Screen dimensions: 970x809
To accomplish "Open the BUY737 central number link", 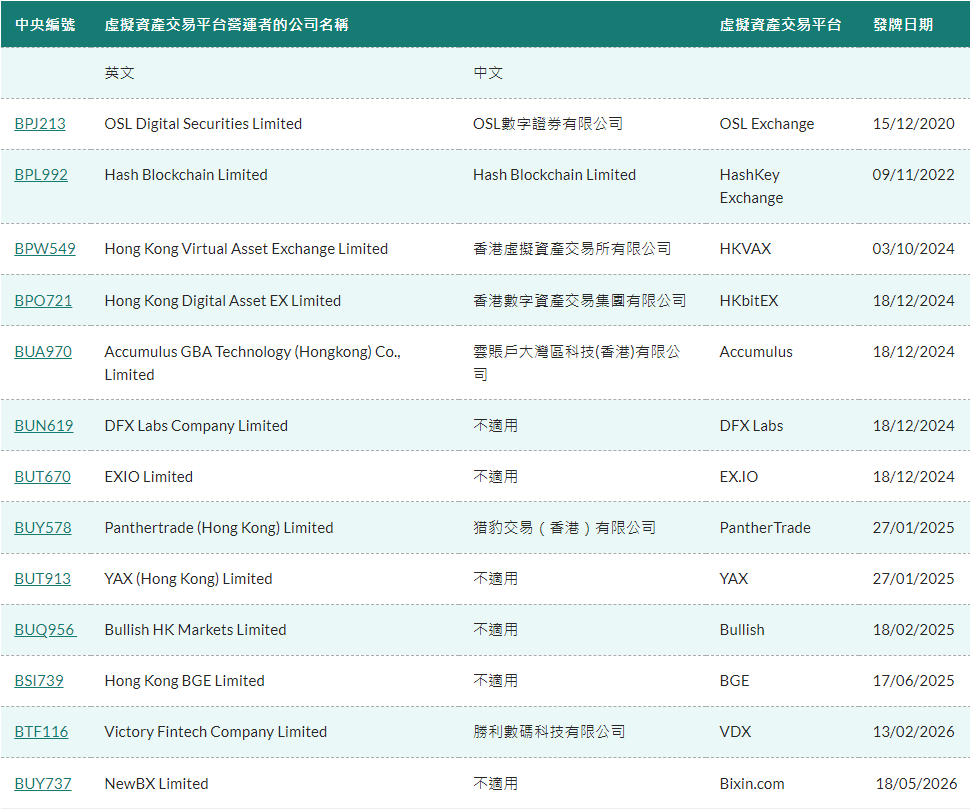I will 43,784.
